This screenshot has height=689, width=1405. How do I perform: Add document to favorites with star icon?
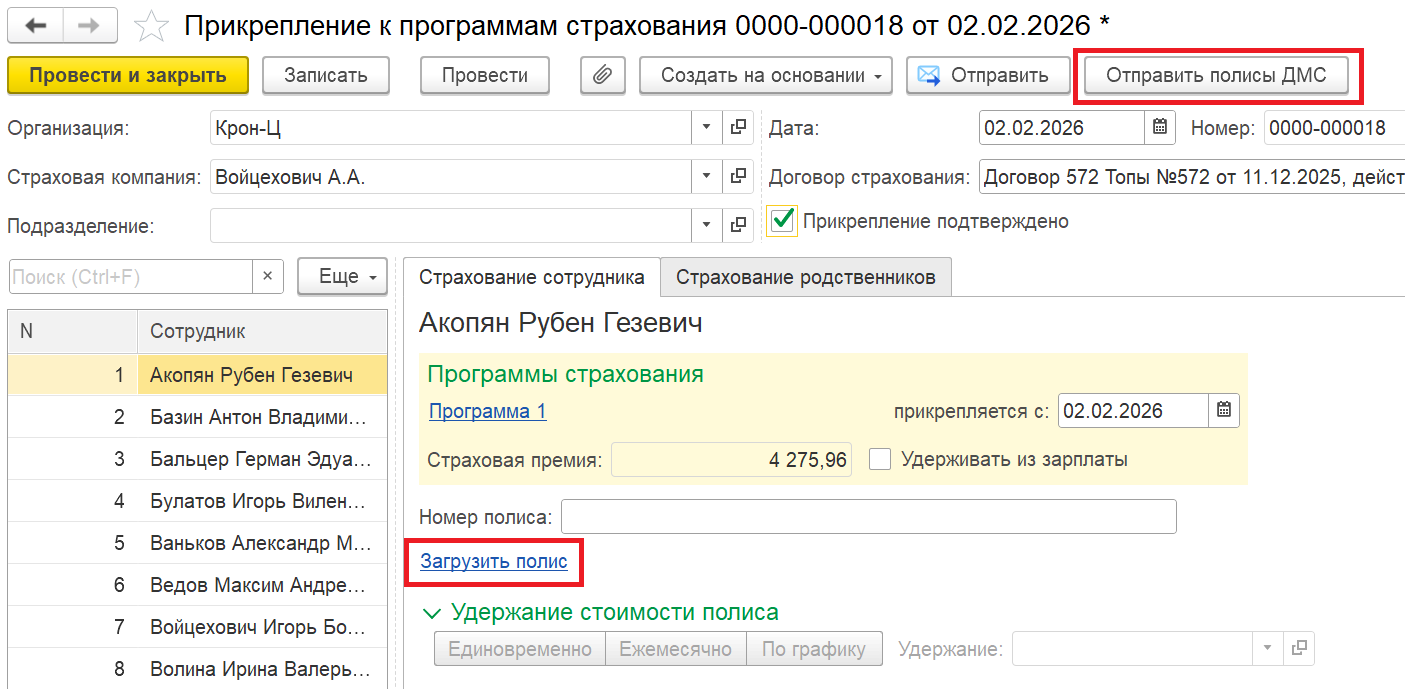[151, 26]
